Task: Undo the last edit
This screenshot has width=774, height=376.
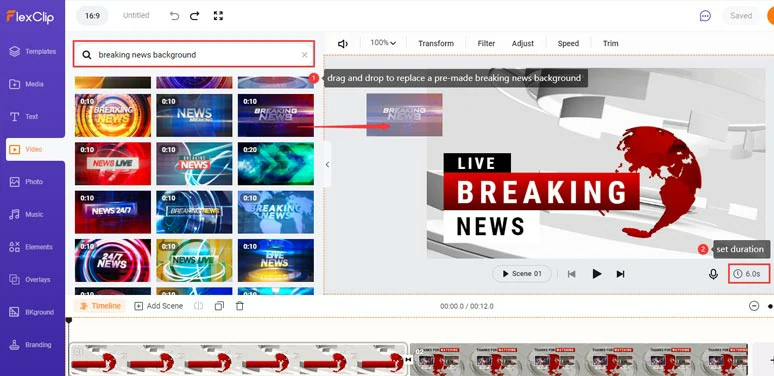Action: point(174,16)
